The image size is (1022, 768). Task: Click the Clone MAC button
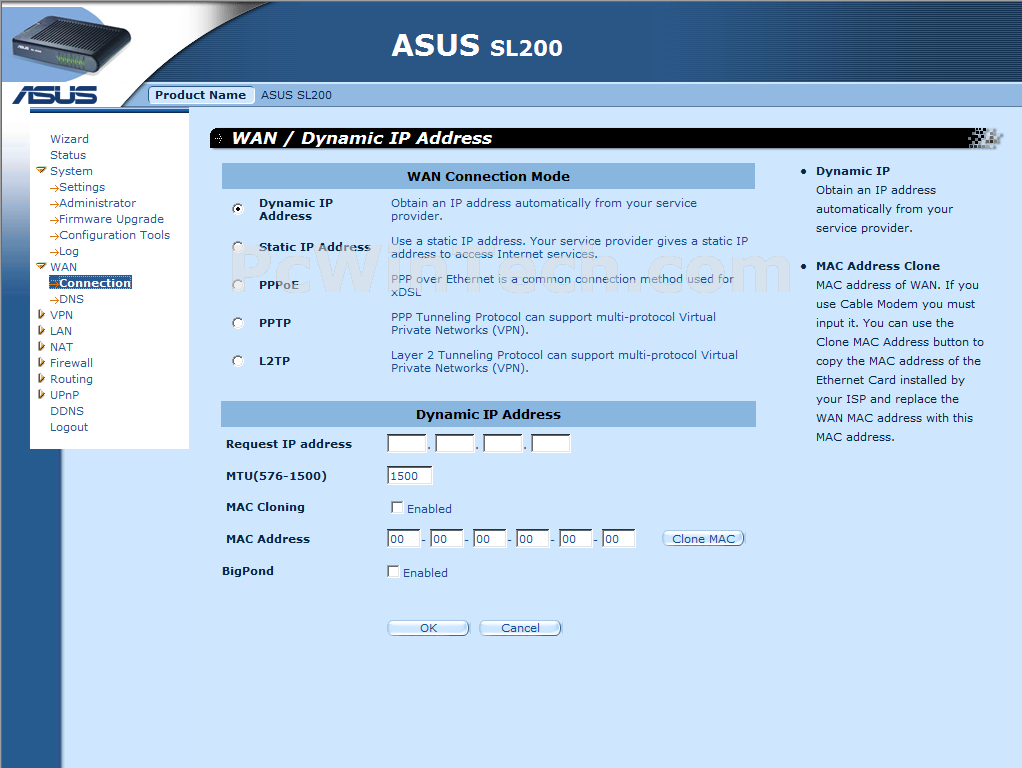(x=703, y=539)
